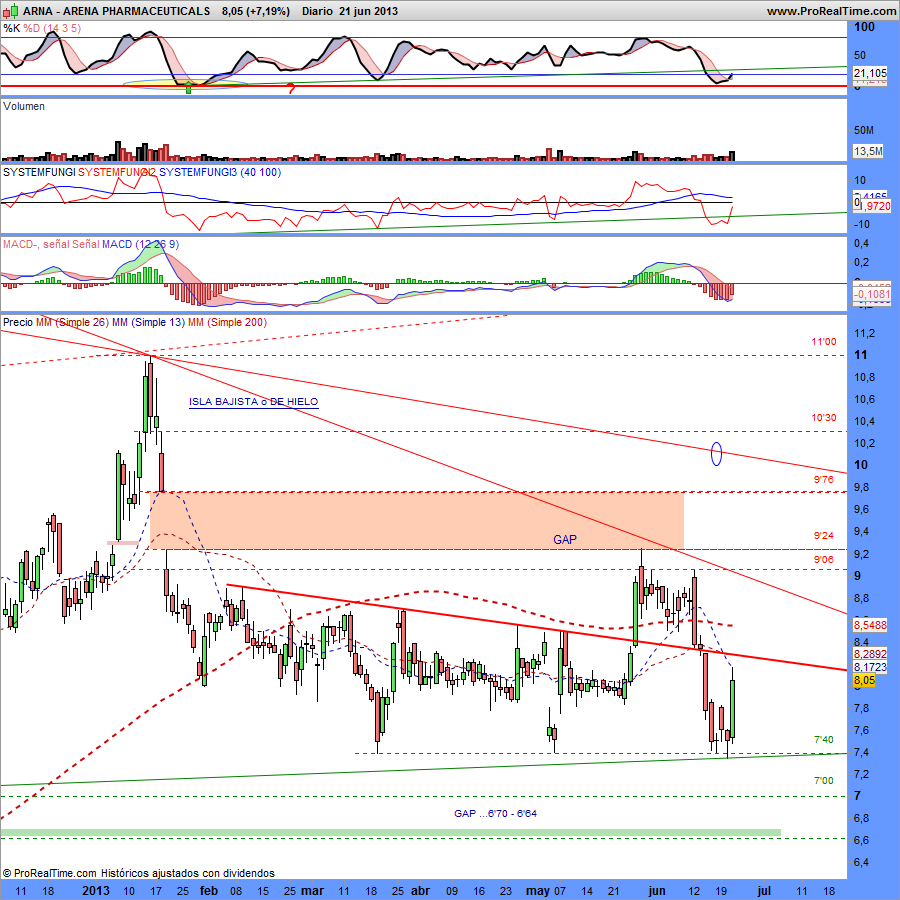
Task: Click the SYSTEMFUNGI black label
Action: pos(39,172)
